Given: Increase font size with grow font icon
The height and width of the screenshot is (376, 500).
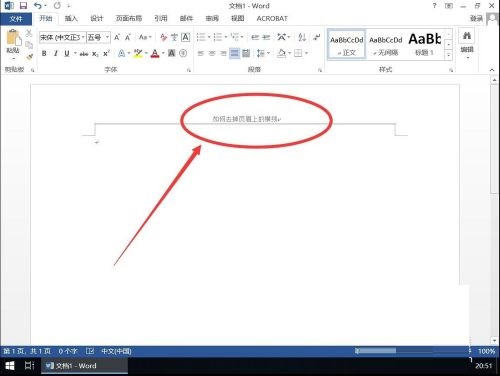Looking at the screenshot, I should coord(117,37).
